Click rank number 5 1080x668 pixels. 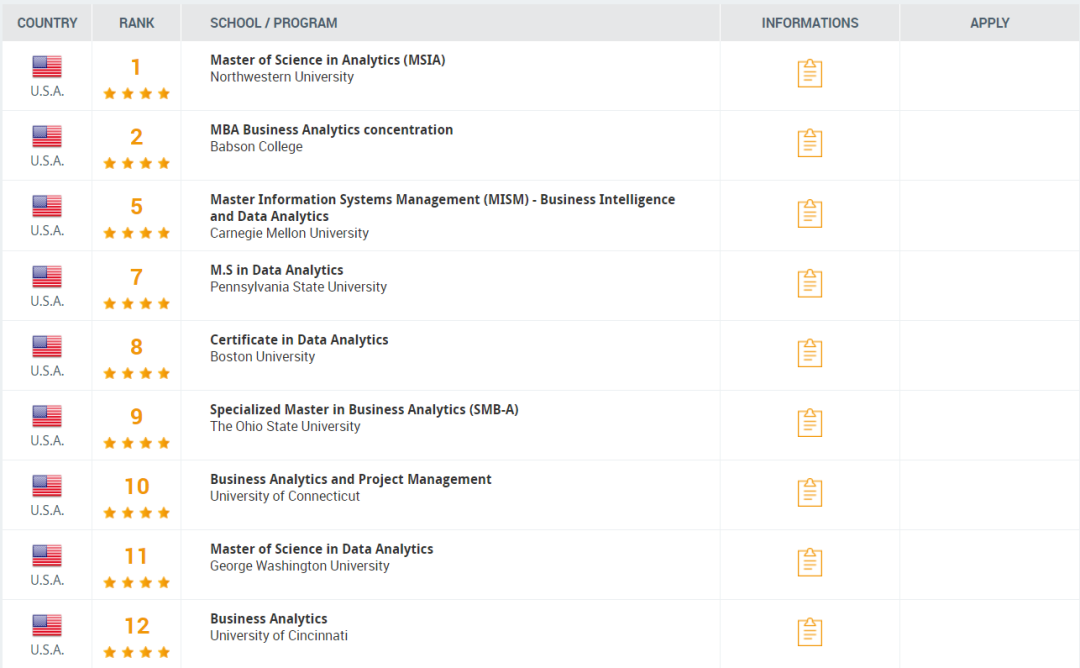[x=136, y=206]
